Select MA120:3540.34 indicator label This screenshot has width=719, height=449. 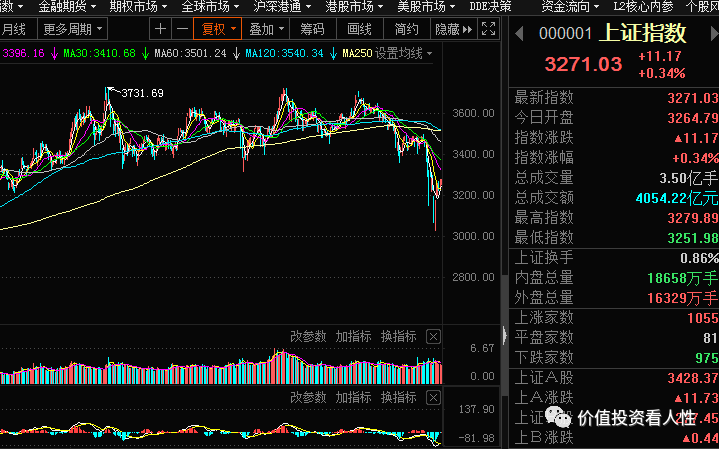[x=284, y=54]
